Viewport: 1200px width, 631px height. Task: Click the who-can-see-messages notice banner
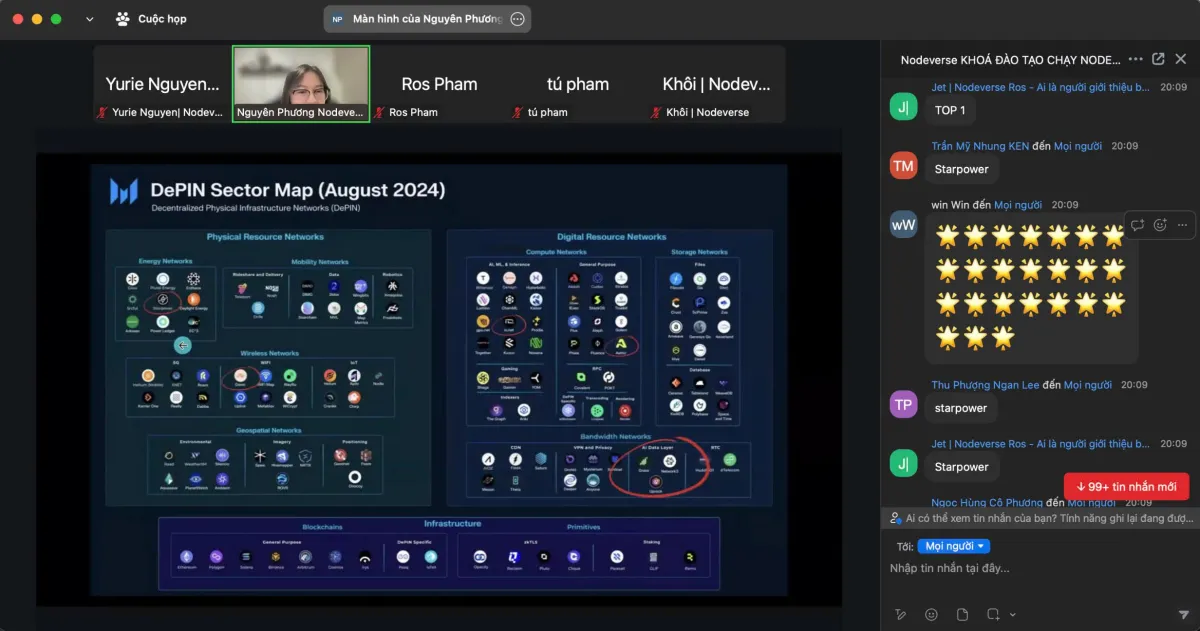(1040, 518)
